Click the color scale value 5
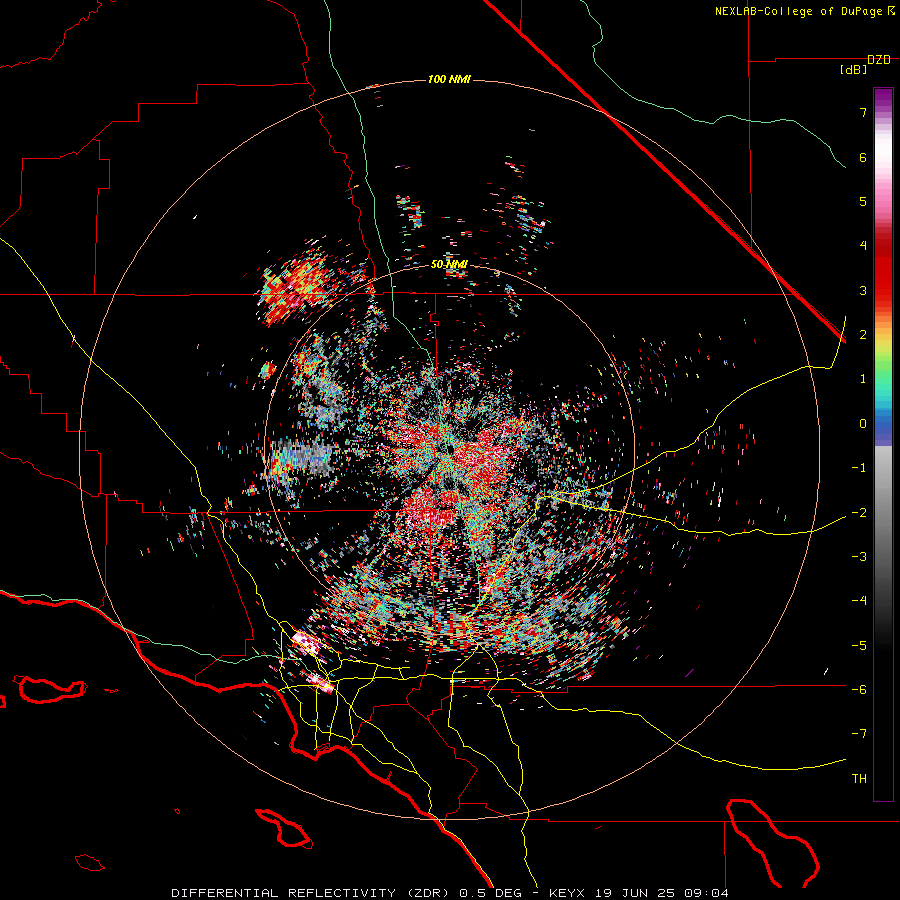The width and height of the screenshot is (900, 900). [863, 201]
